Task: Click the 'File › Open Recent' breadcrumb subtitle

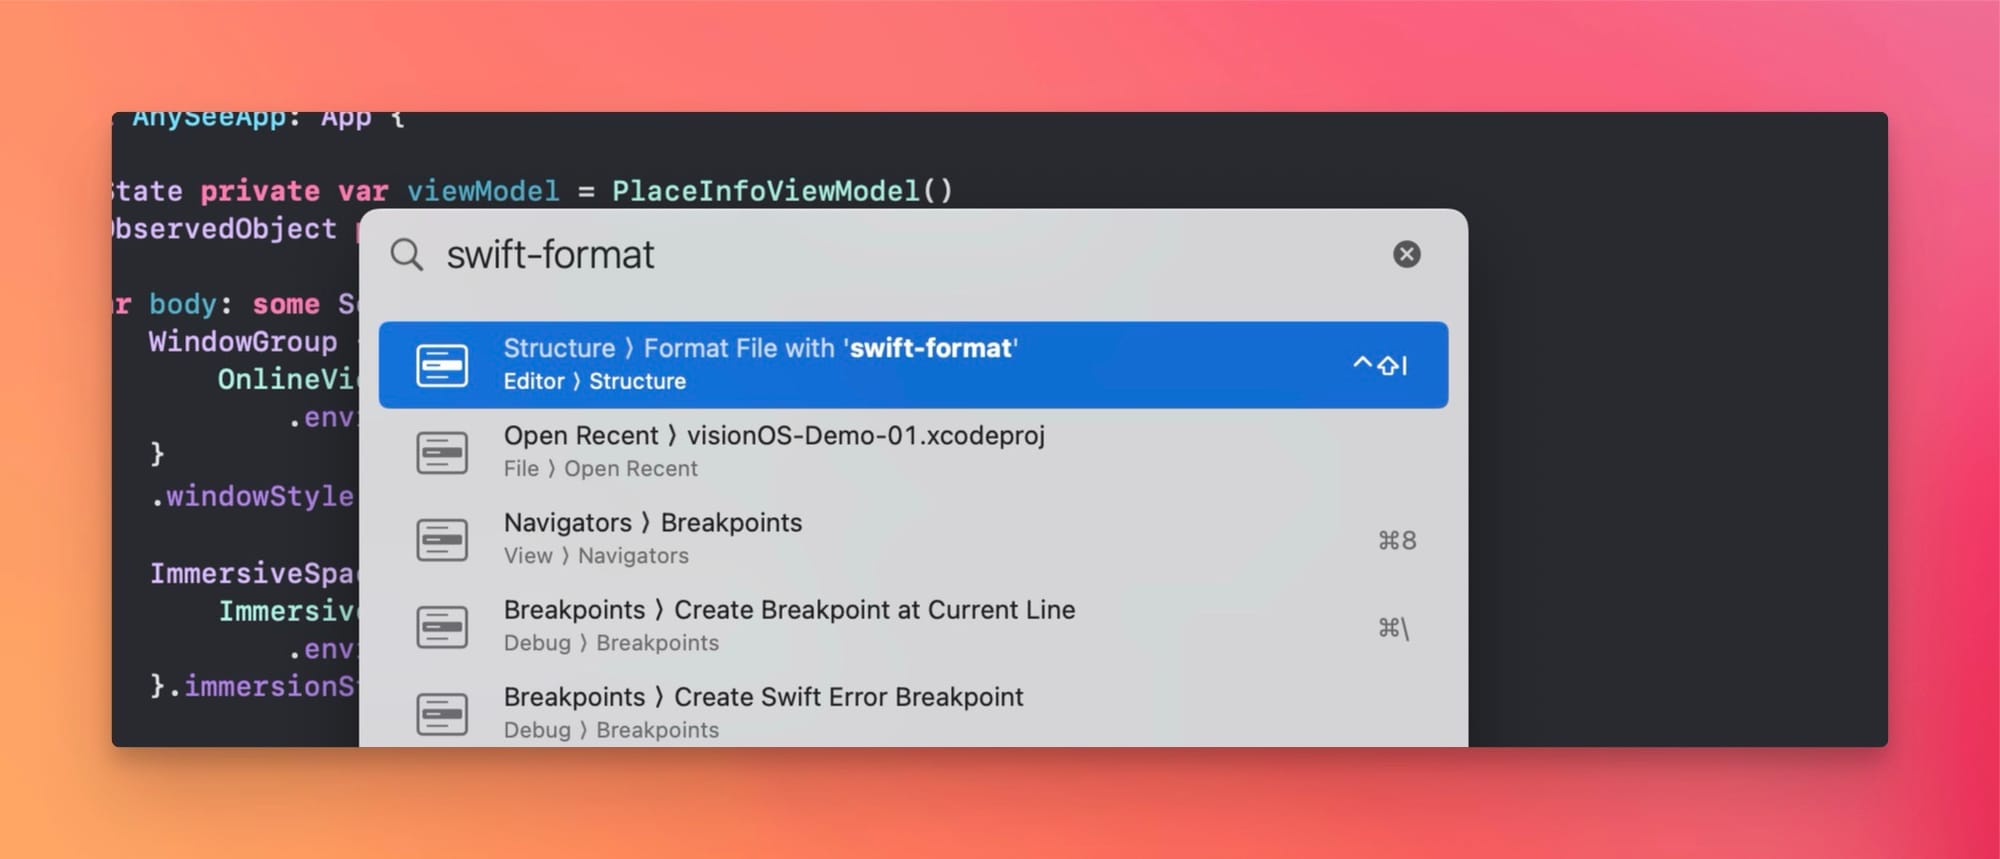Action: (600, 469)
